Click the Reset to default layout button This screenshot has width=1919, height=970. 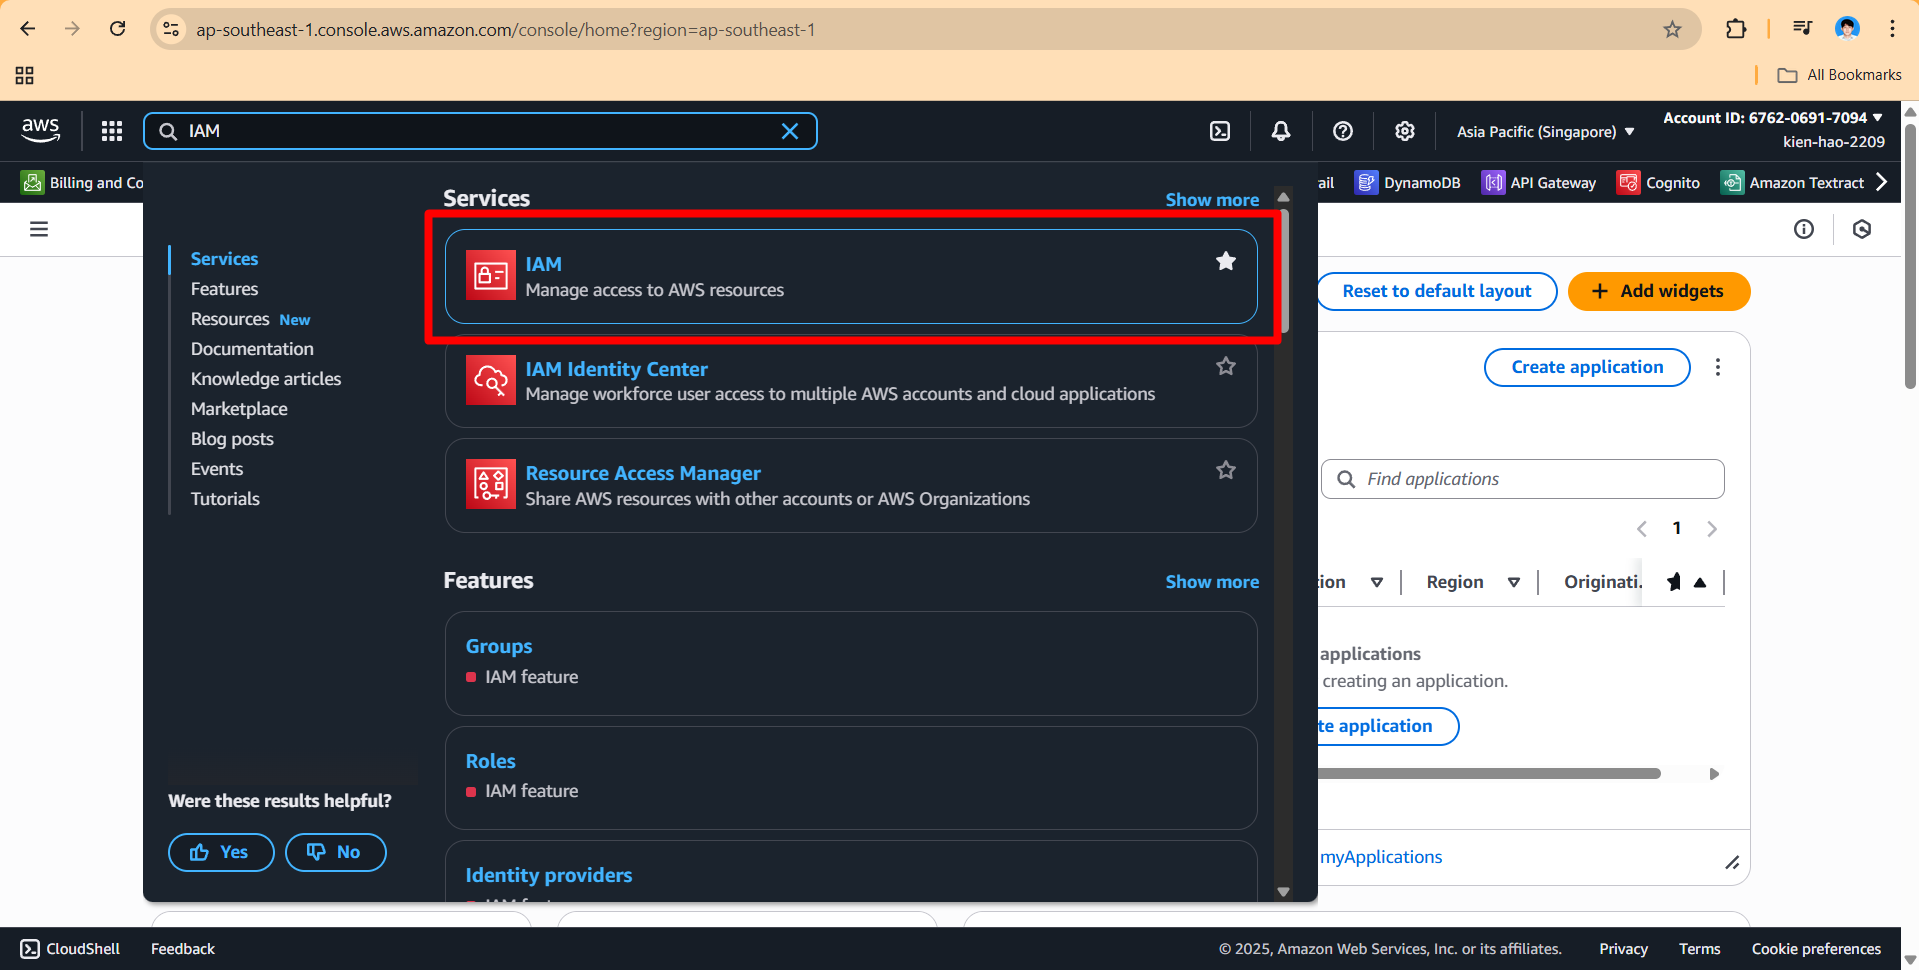pyautogui.click(x=1437, y=291)
